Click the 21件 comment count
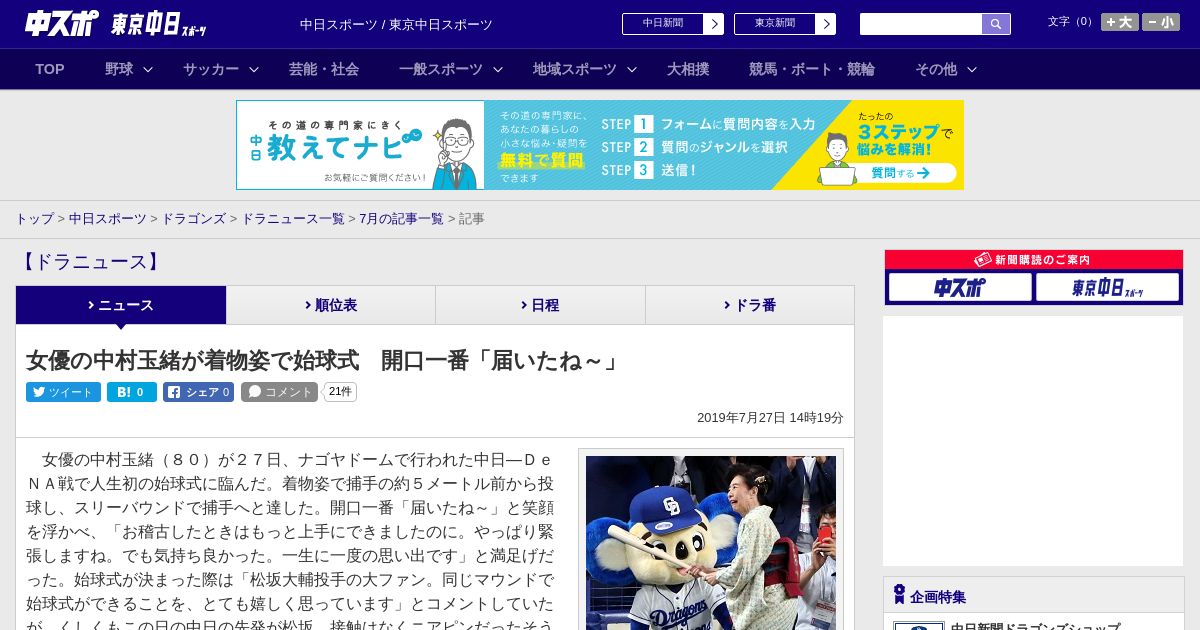1200x630 pixels. click(x=340, y=392)
